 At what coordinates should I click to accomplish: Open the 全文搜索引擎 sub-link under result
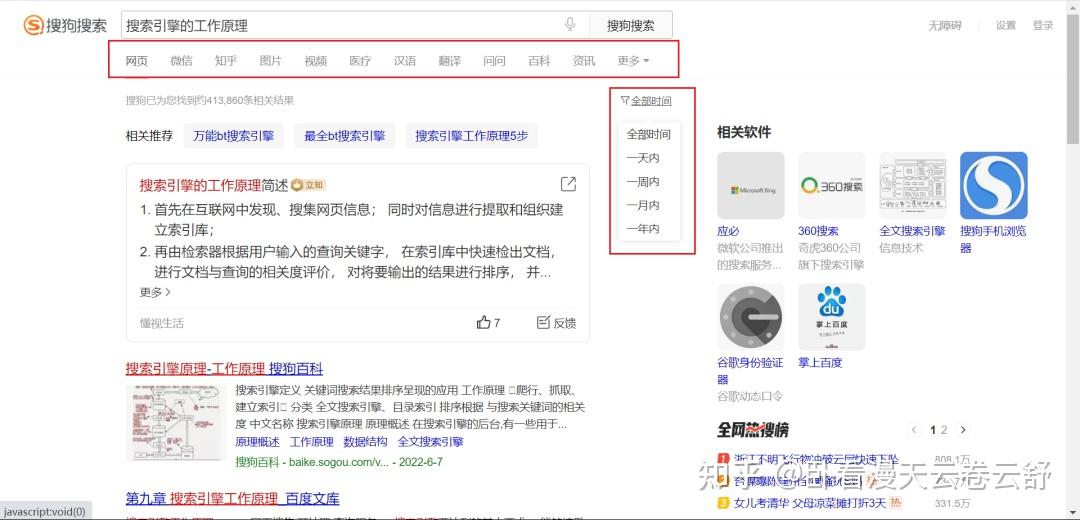[x=430, y=441]
